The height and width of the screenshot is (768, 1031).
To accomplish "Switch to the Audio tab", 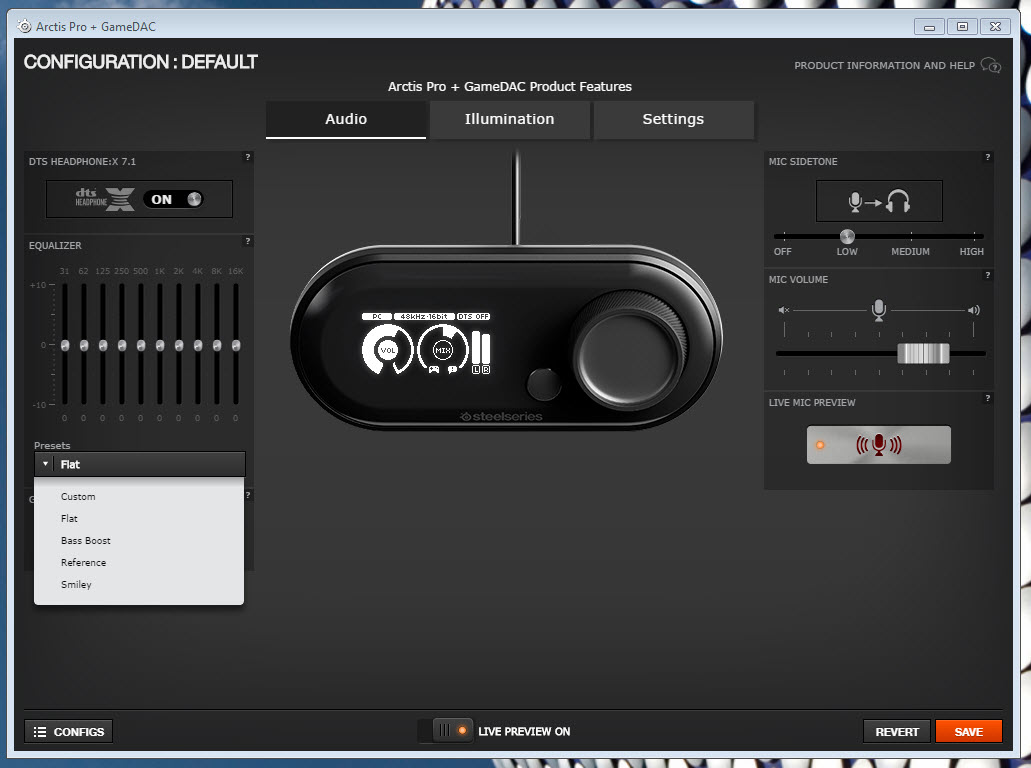I will 346,119.
